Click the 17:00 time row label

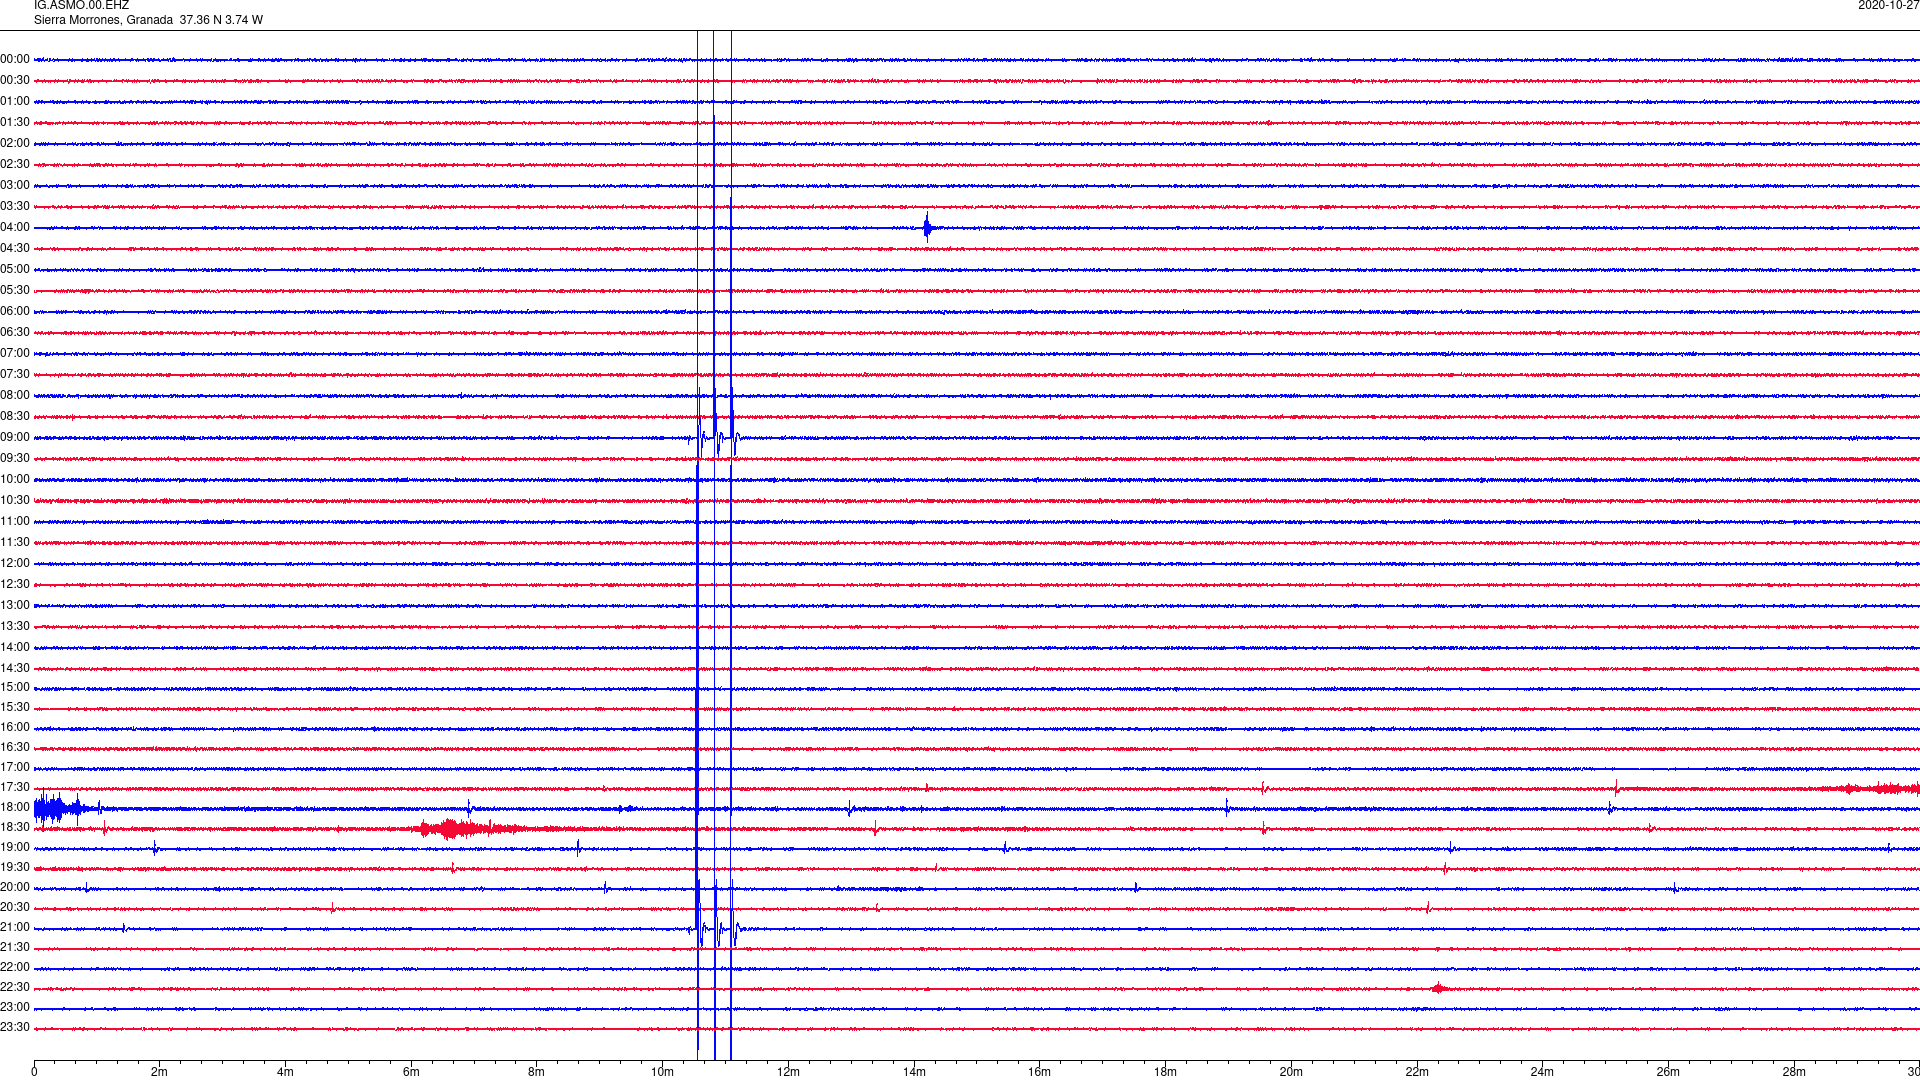[15, 768]
